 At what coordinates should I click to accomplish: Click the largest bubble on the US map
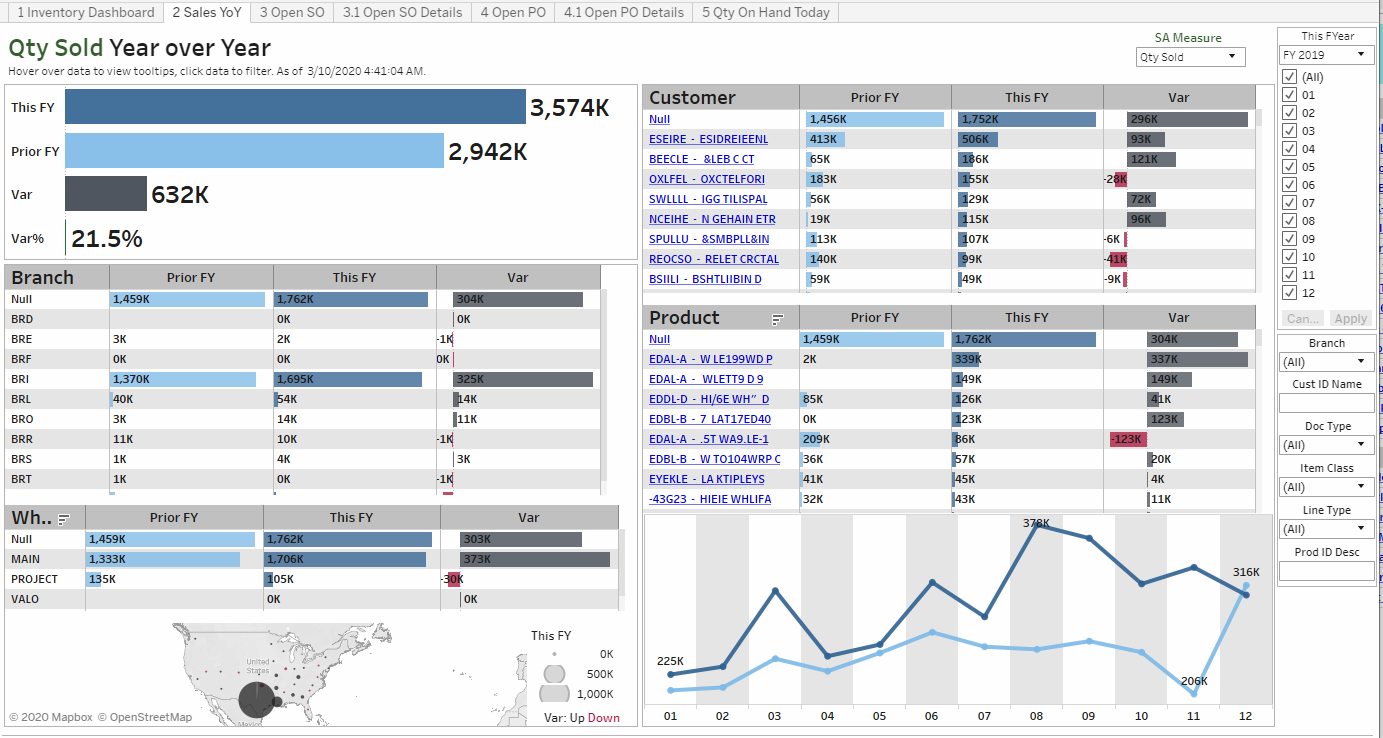(x=255, y=699)
